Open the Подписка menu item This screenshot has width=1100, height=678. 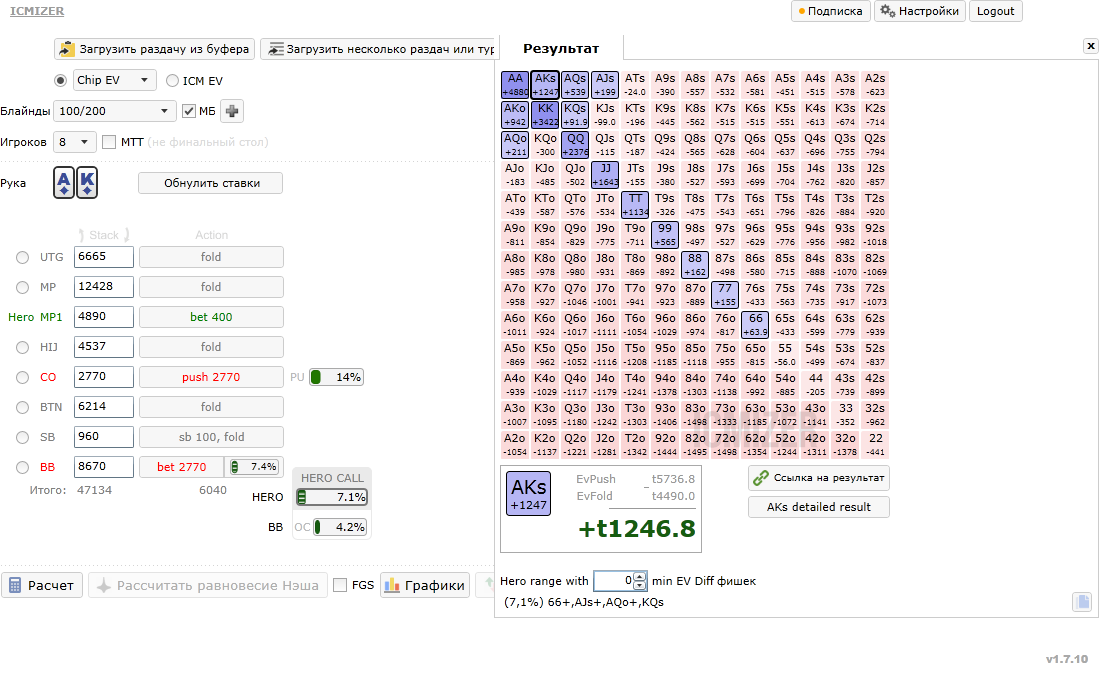point(831,11)
